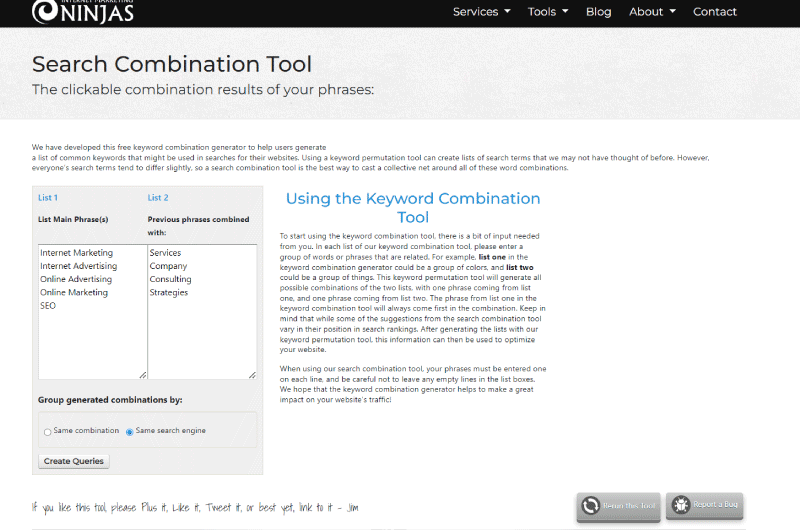
Task: Click the 'Internet Marketing' line in List 1
Action: (77, 253)
